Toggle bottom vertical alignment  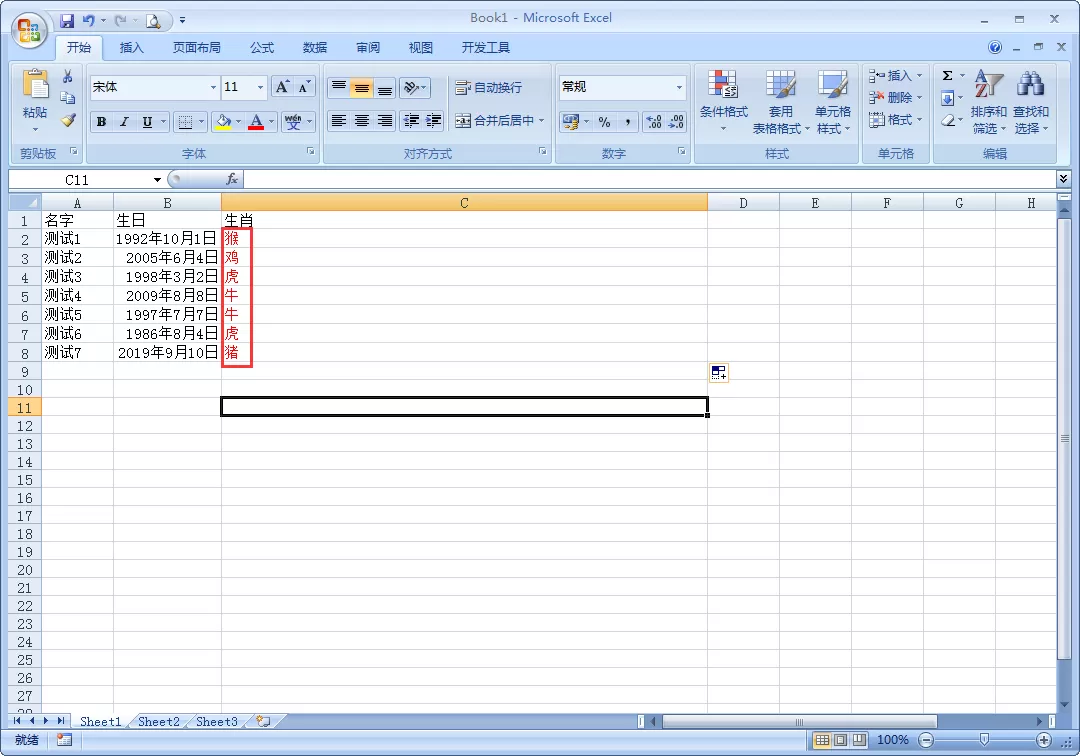pyautogui.click(x=384, y=87)
